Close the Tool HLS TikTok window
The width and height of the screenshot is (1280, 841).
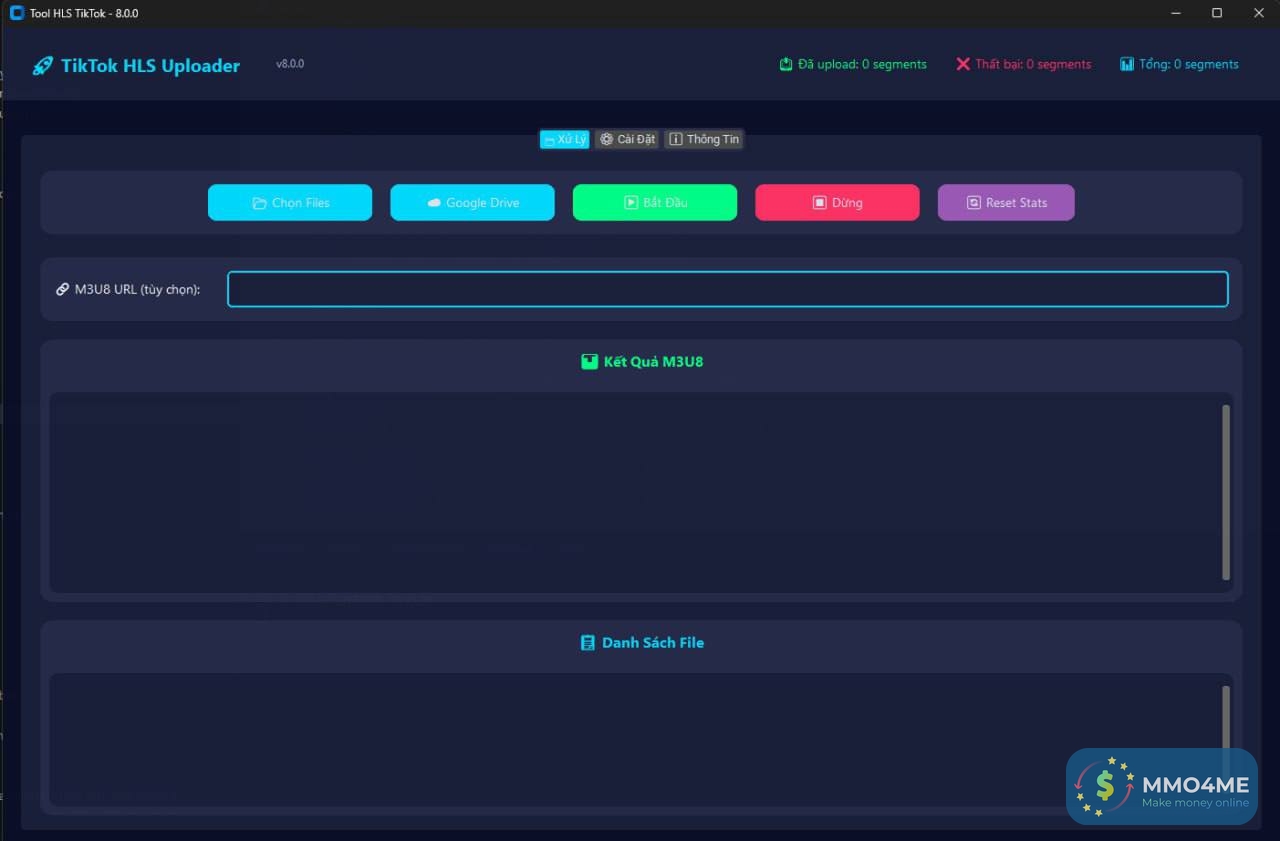1259,13
